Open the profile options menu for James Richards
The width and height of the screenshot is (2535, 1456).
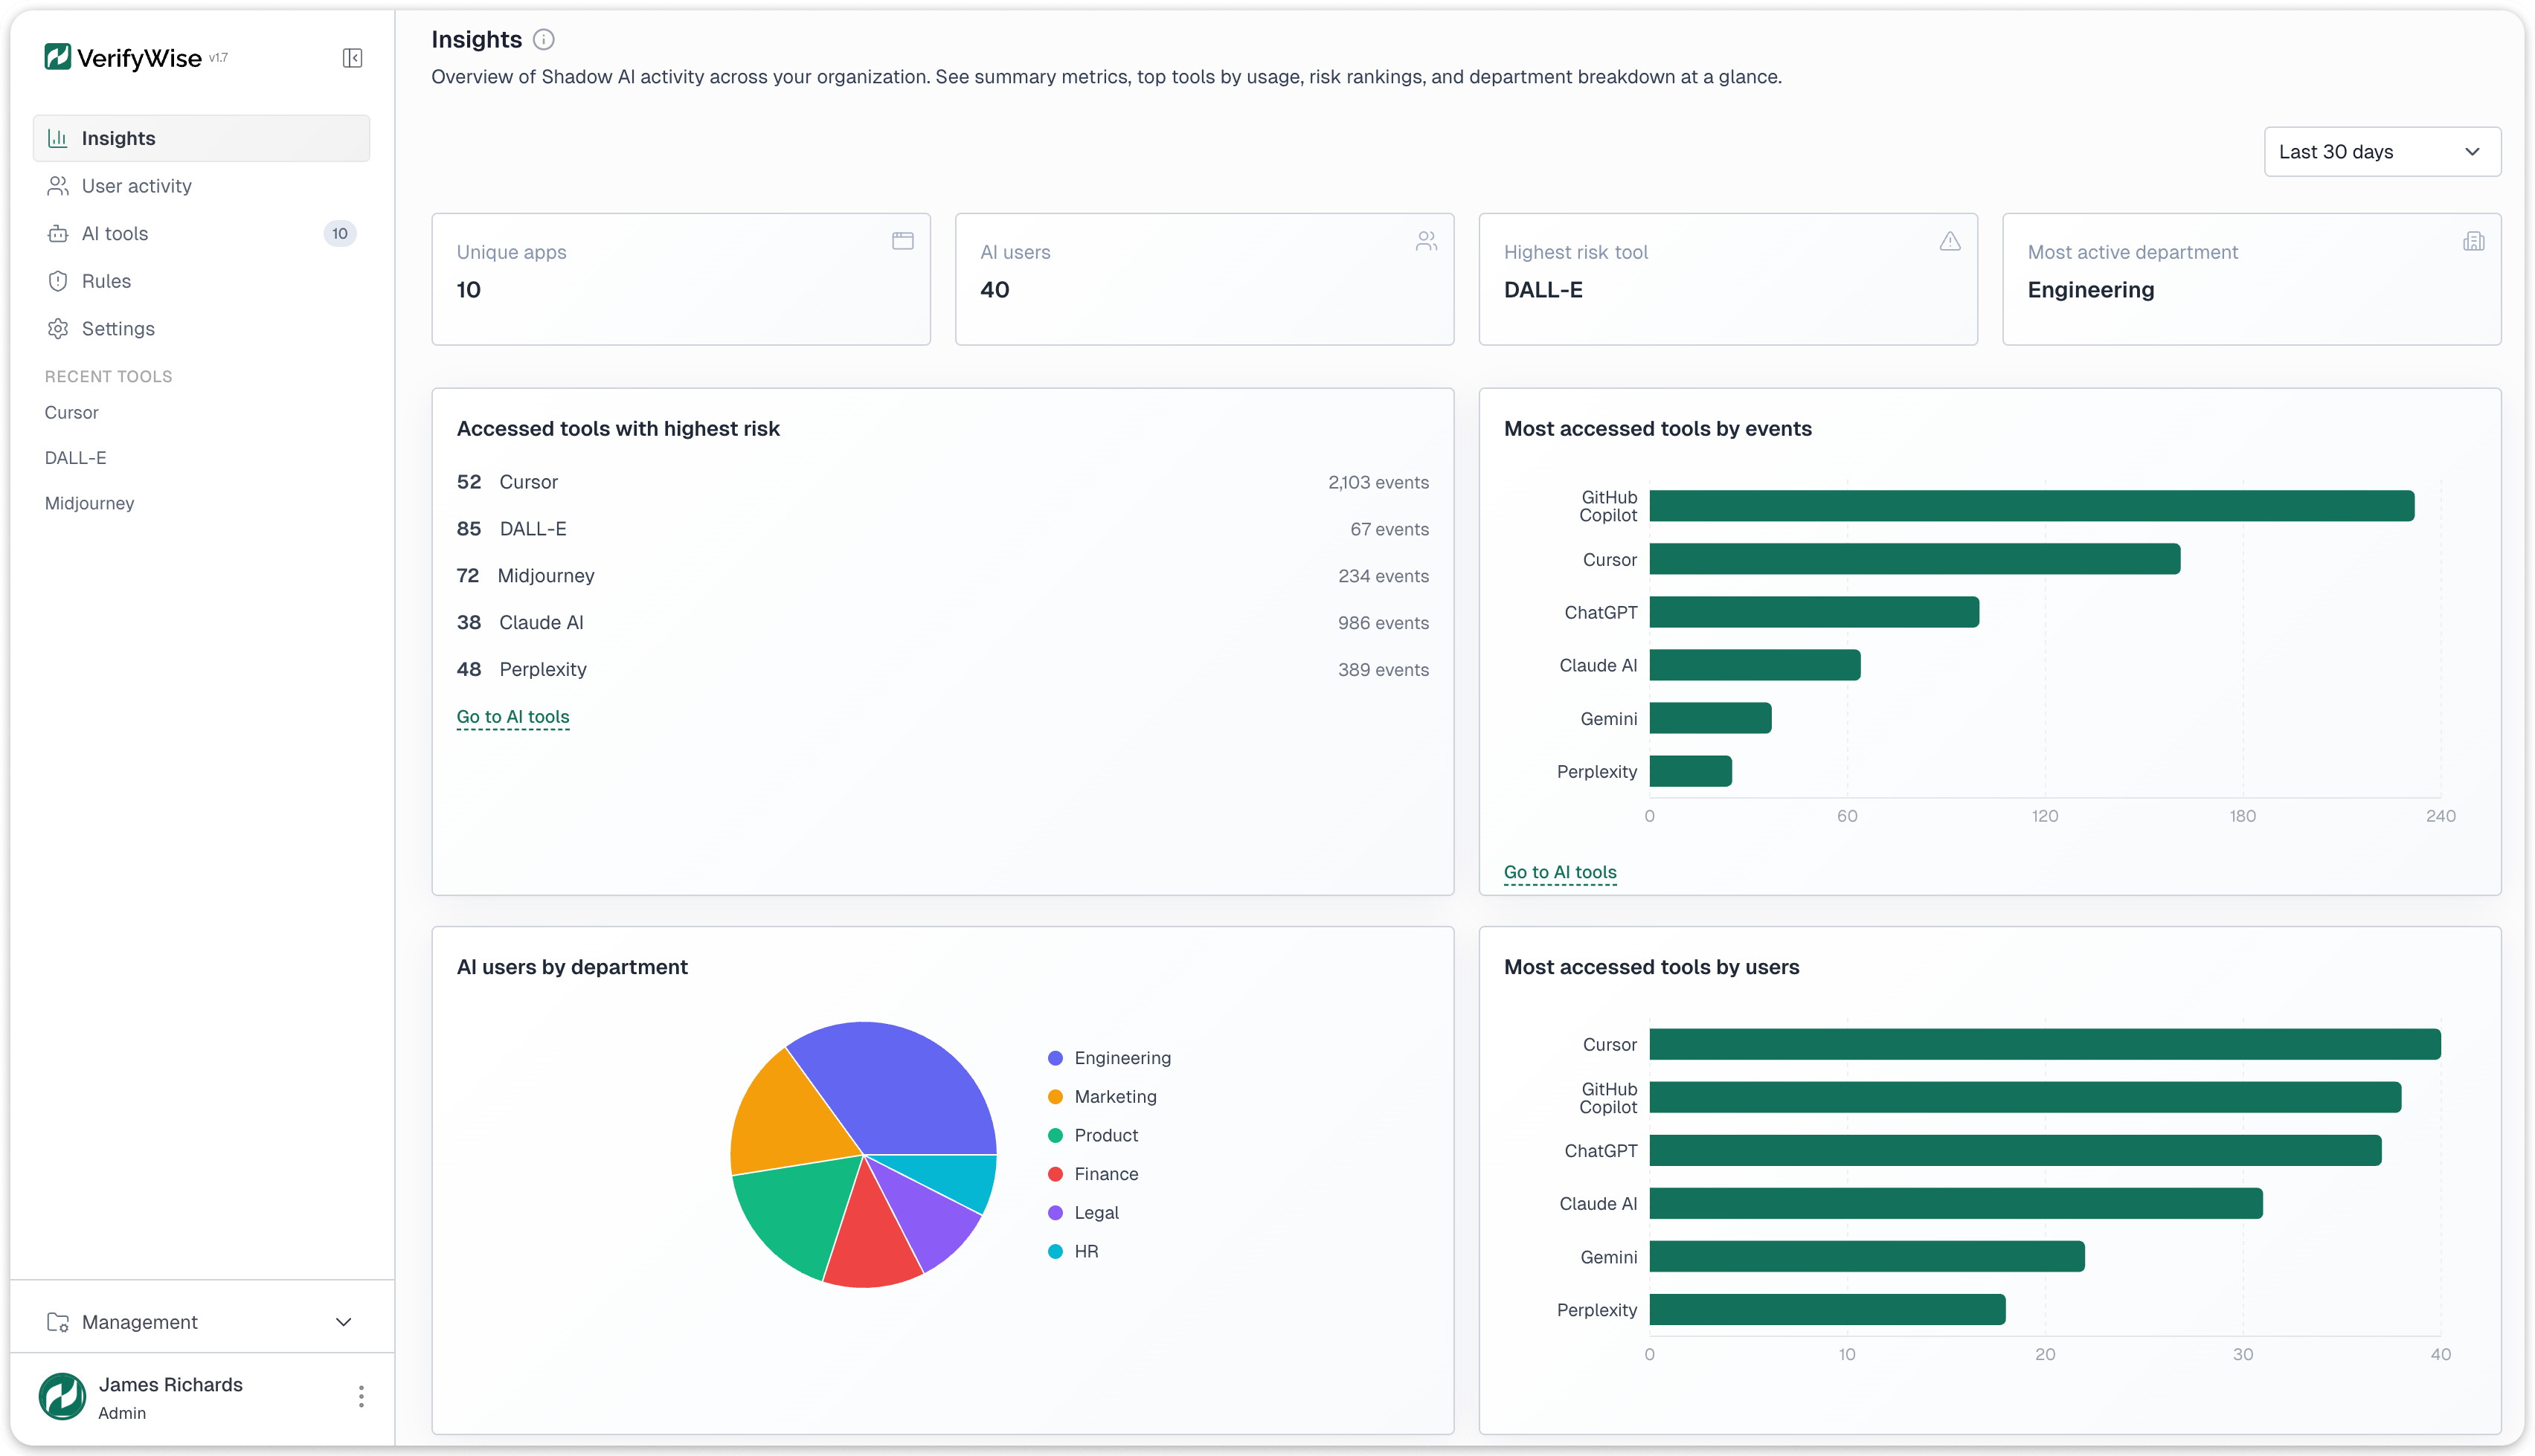[360, 1397]
